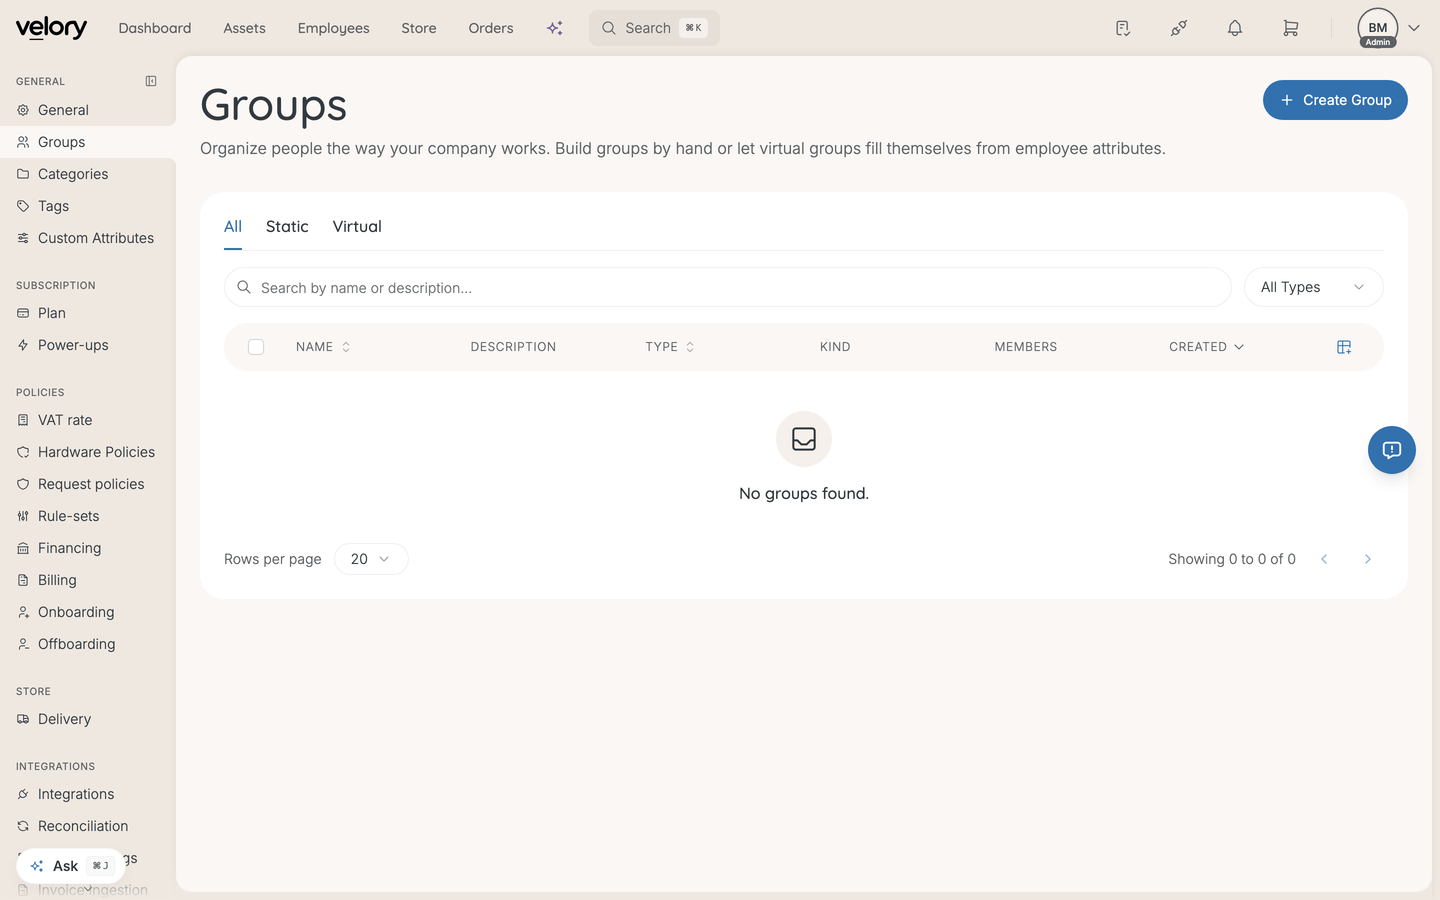The height and width of the screenshot is (900, 1440).
Task: Collapse the sidebar panel icon
Action: [151, 81]
